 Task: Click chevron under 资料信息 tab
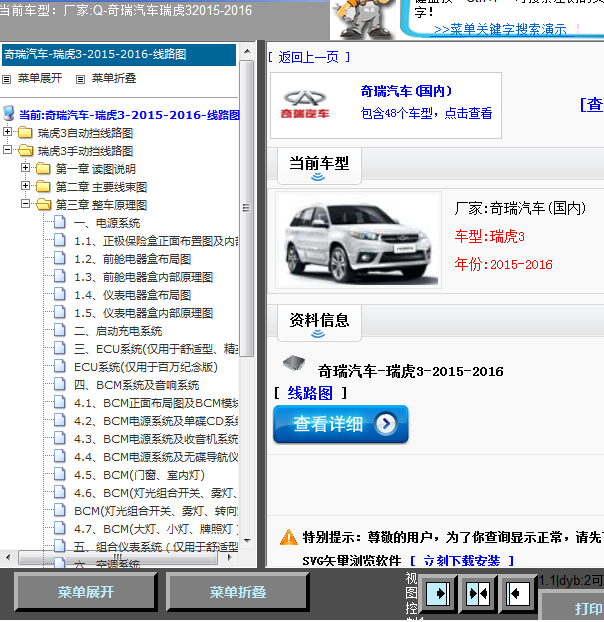click(x=318, y=334)
